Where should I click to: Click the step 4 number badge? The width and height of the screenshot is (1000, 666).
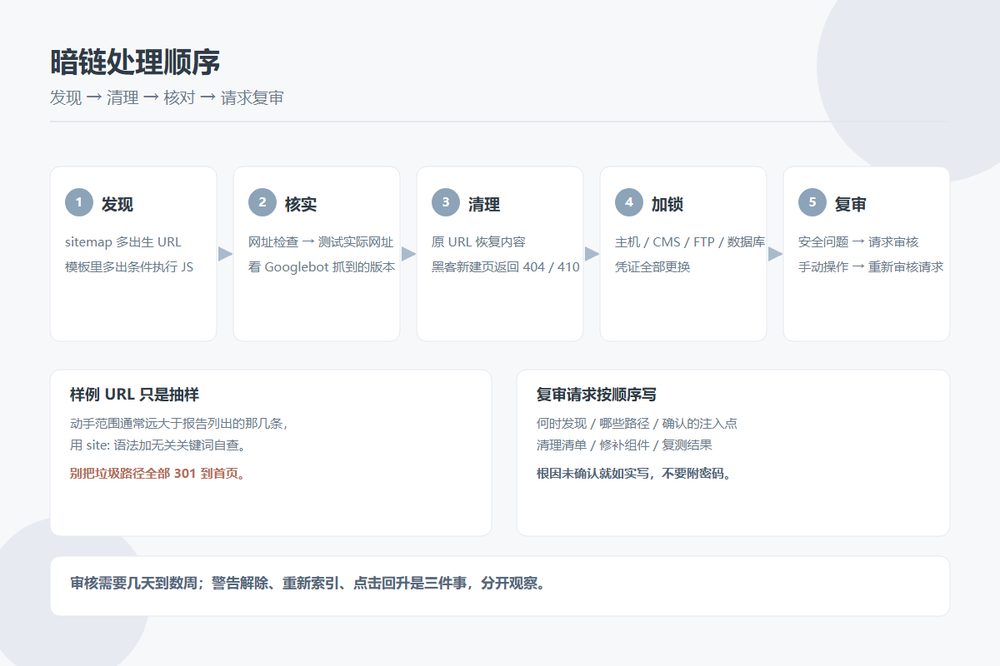click(x=629, y=202)
